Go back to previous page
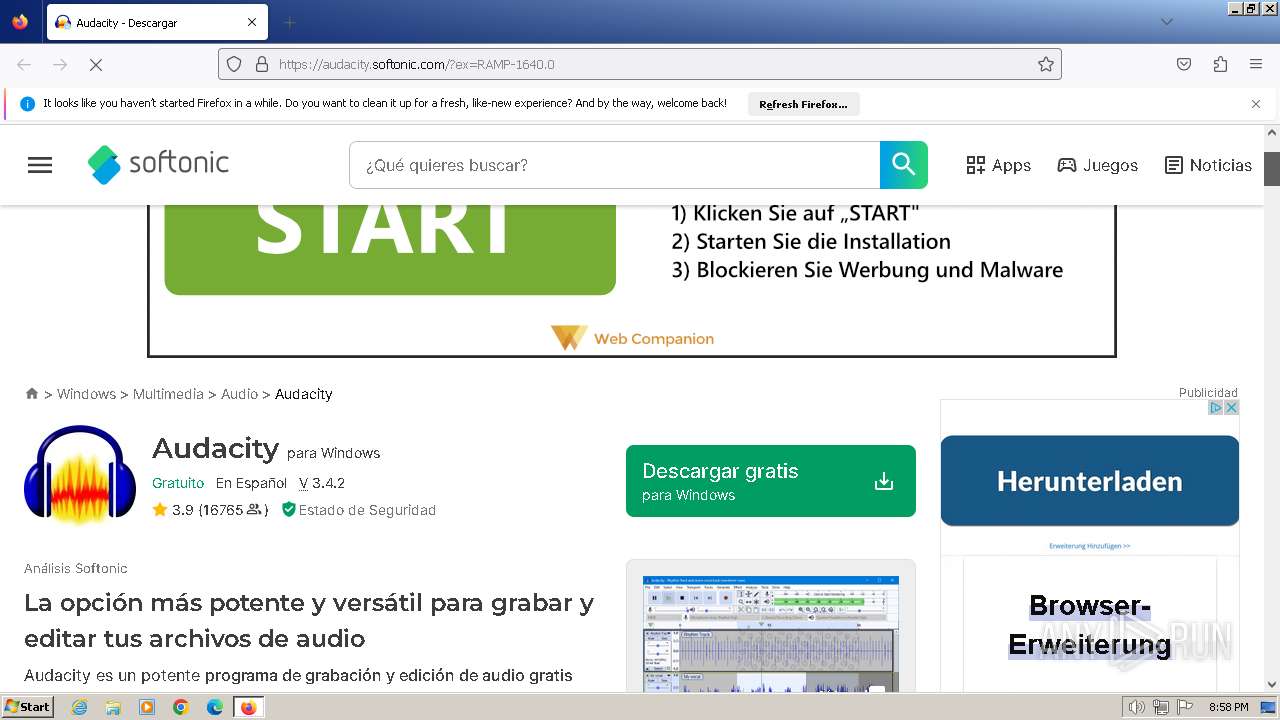Viewport: 1280px width, 720px height. tap(24, 64)
